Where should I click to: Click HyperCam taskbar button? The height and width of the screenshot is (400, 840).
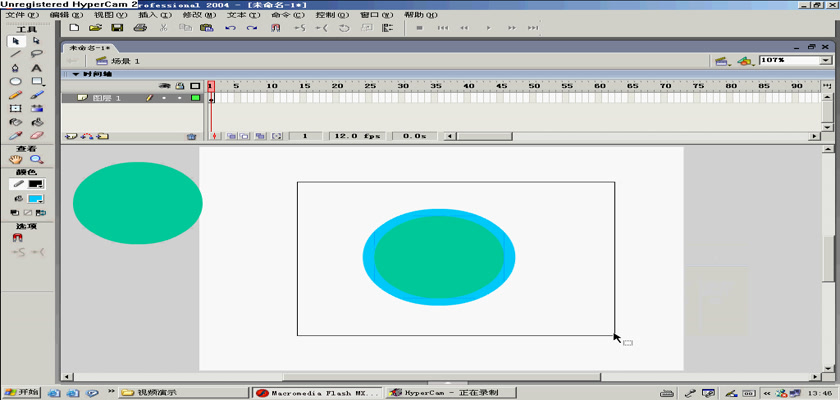(x=451, y=393)
